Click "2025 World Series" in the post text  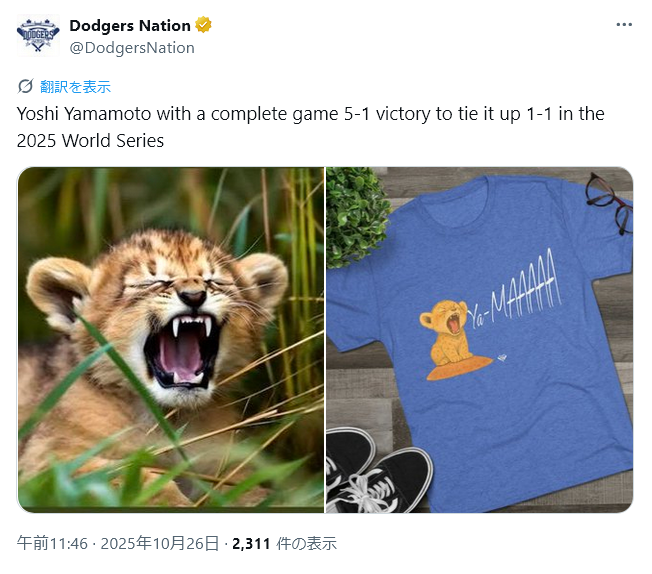90,141
